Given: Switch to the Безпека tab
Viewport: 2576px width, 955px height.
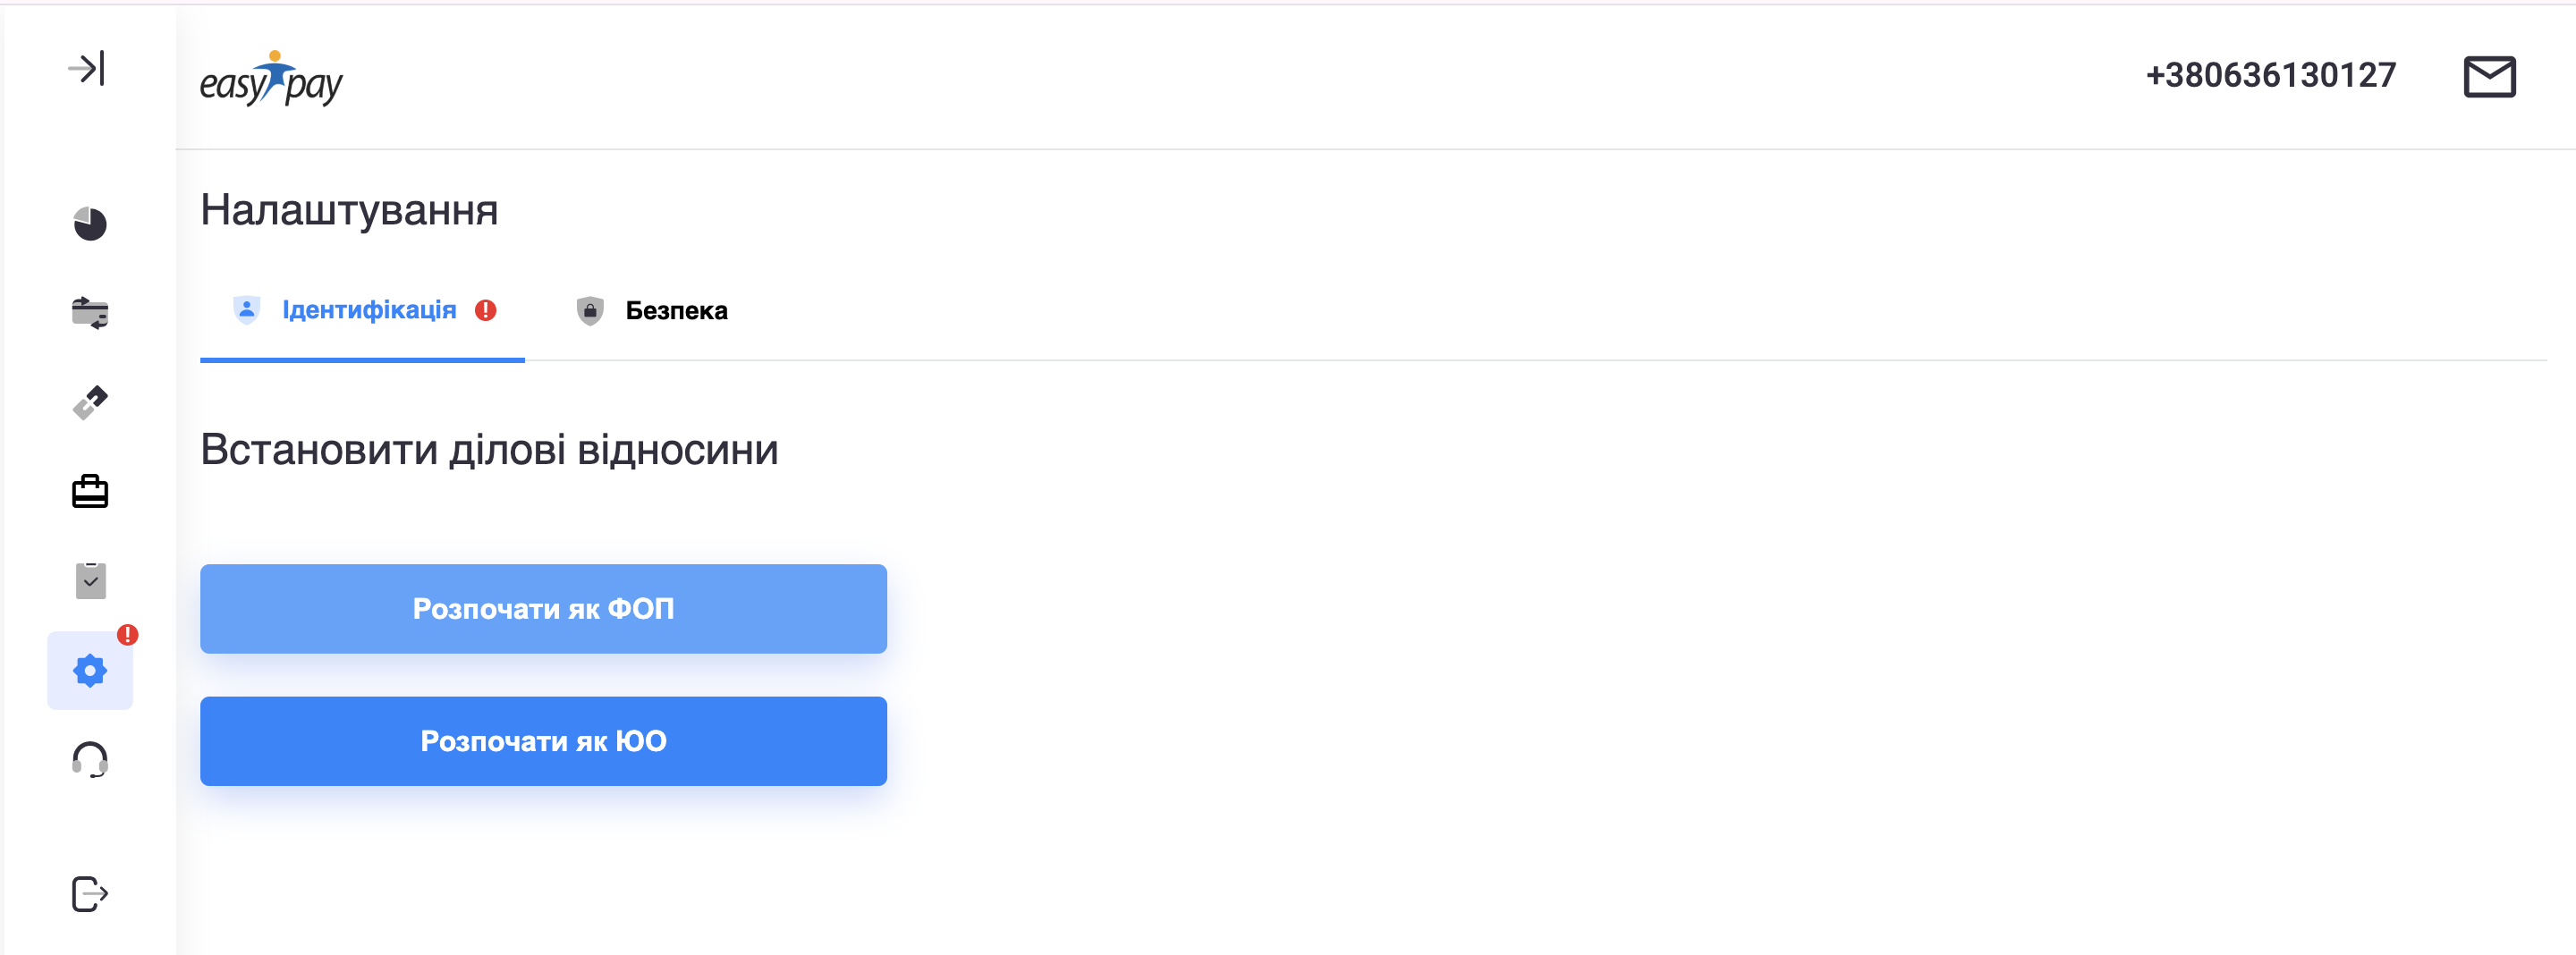Looking at the screenshot, I should click(x=676, y=311).
